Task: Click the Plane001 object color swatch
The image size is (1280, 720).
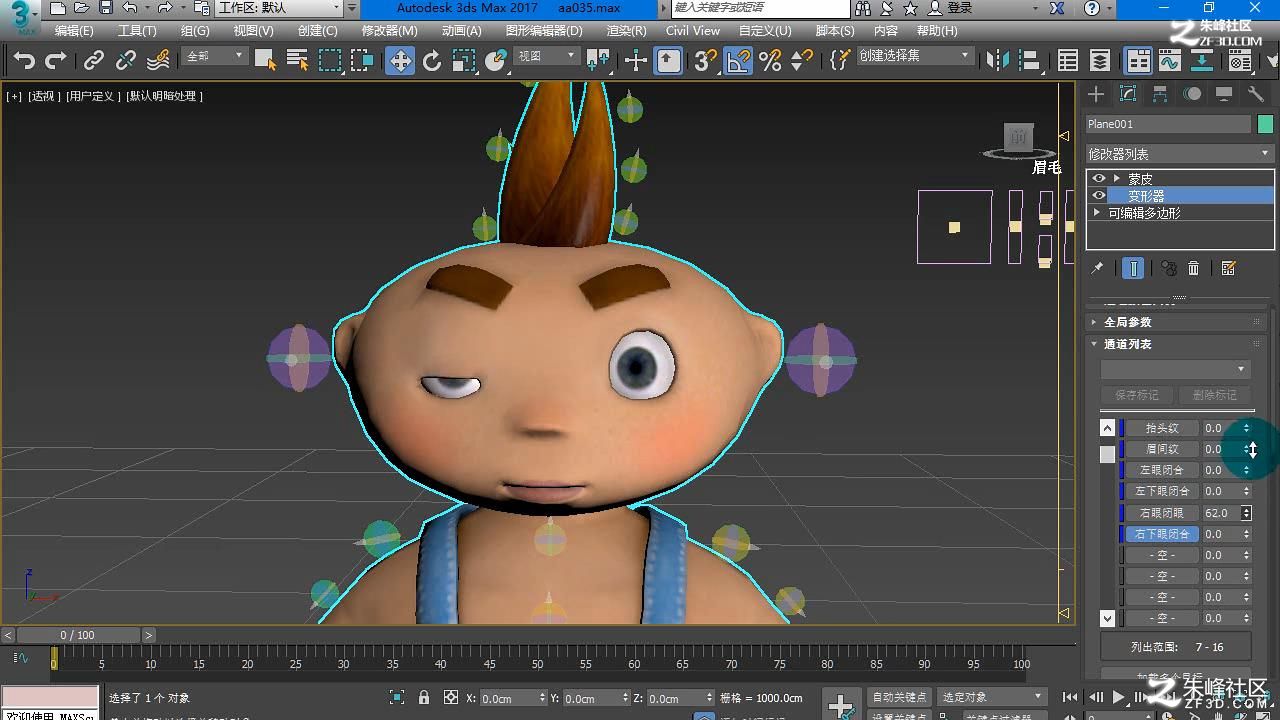Action: click(x=1265, y=124)
